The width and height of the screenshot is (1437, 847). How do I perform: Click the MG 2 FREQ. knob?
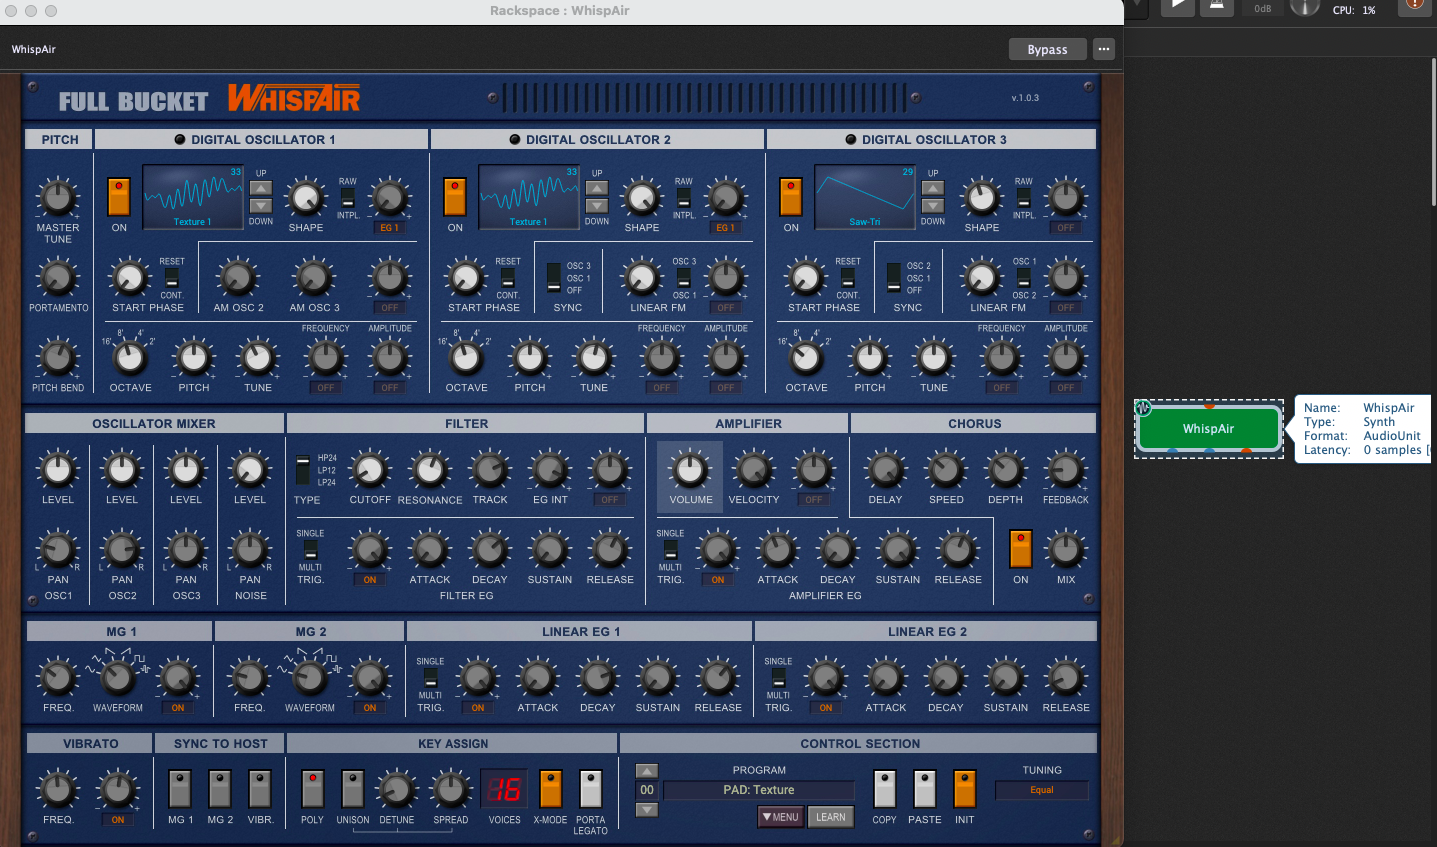(249, 678)
